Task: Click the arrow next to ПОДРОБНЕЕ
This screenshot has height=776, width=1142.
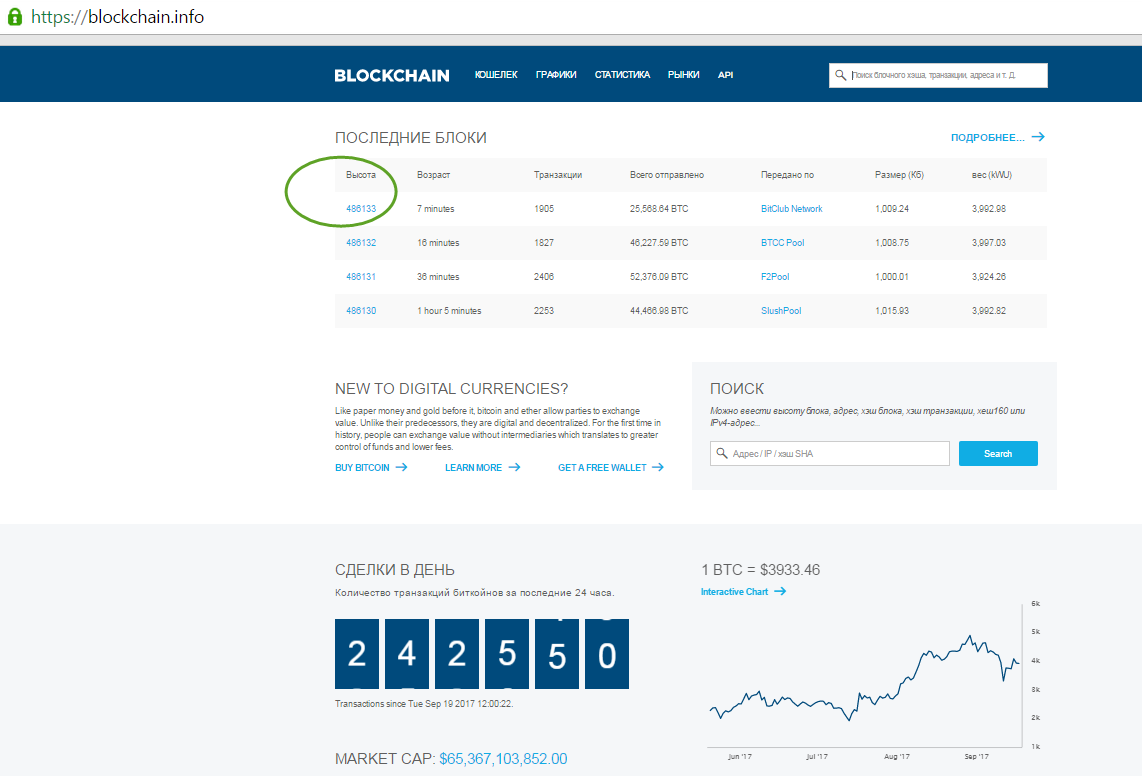Action: (x=1038, y=137)
